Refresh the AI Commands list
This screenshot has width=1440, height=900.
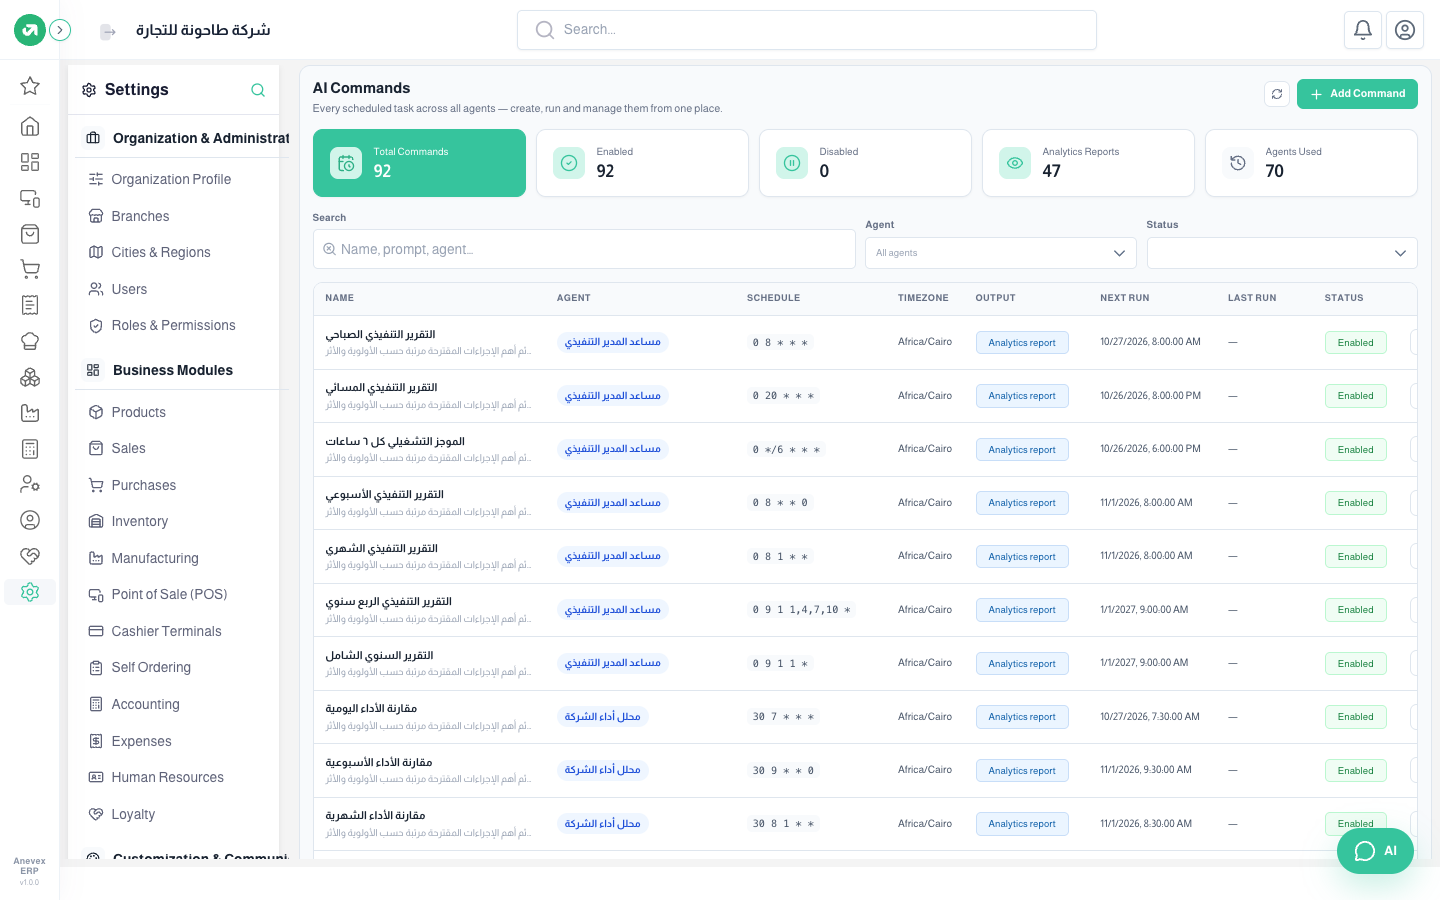(x=1277, y=94)
